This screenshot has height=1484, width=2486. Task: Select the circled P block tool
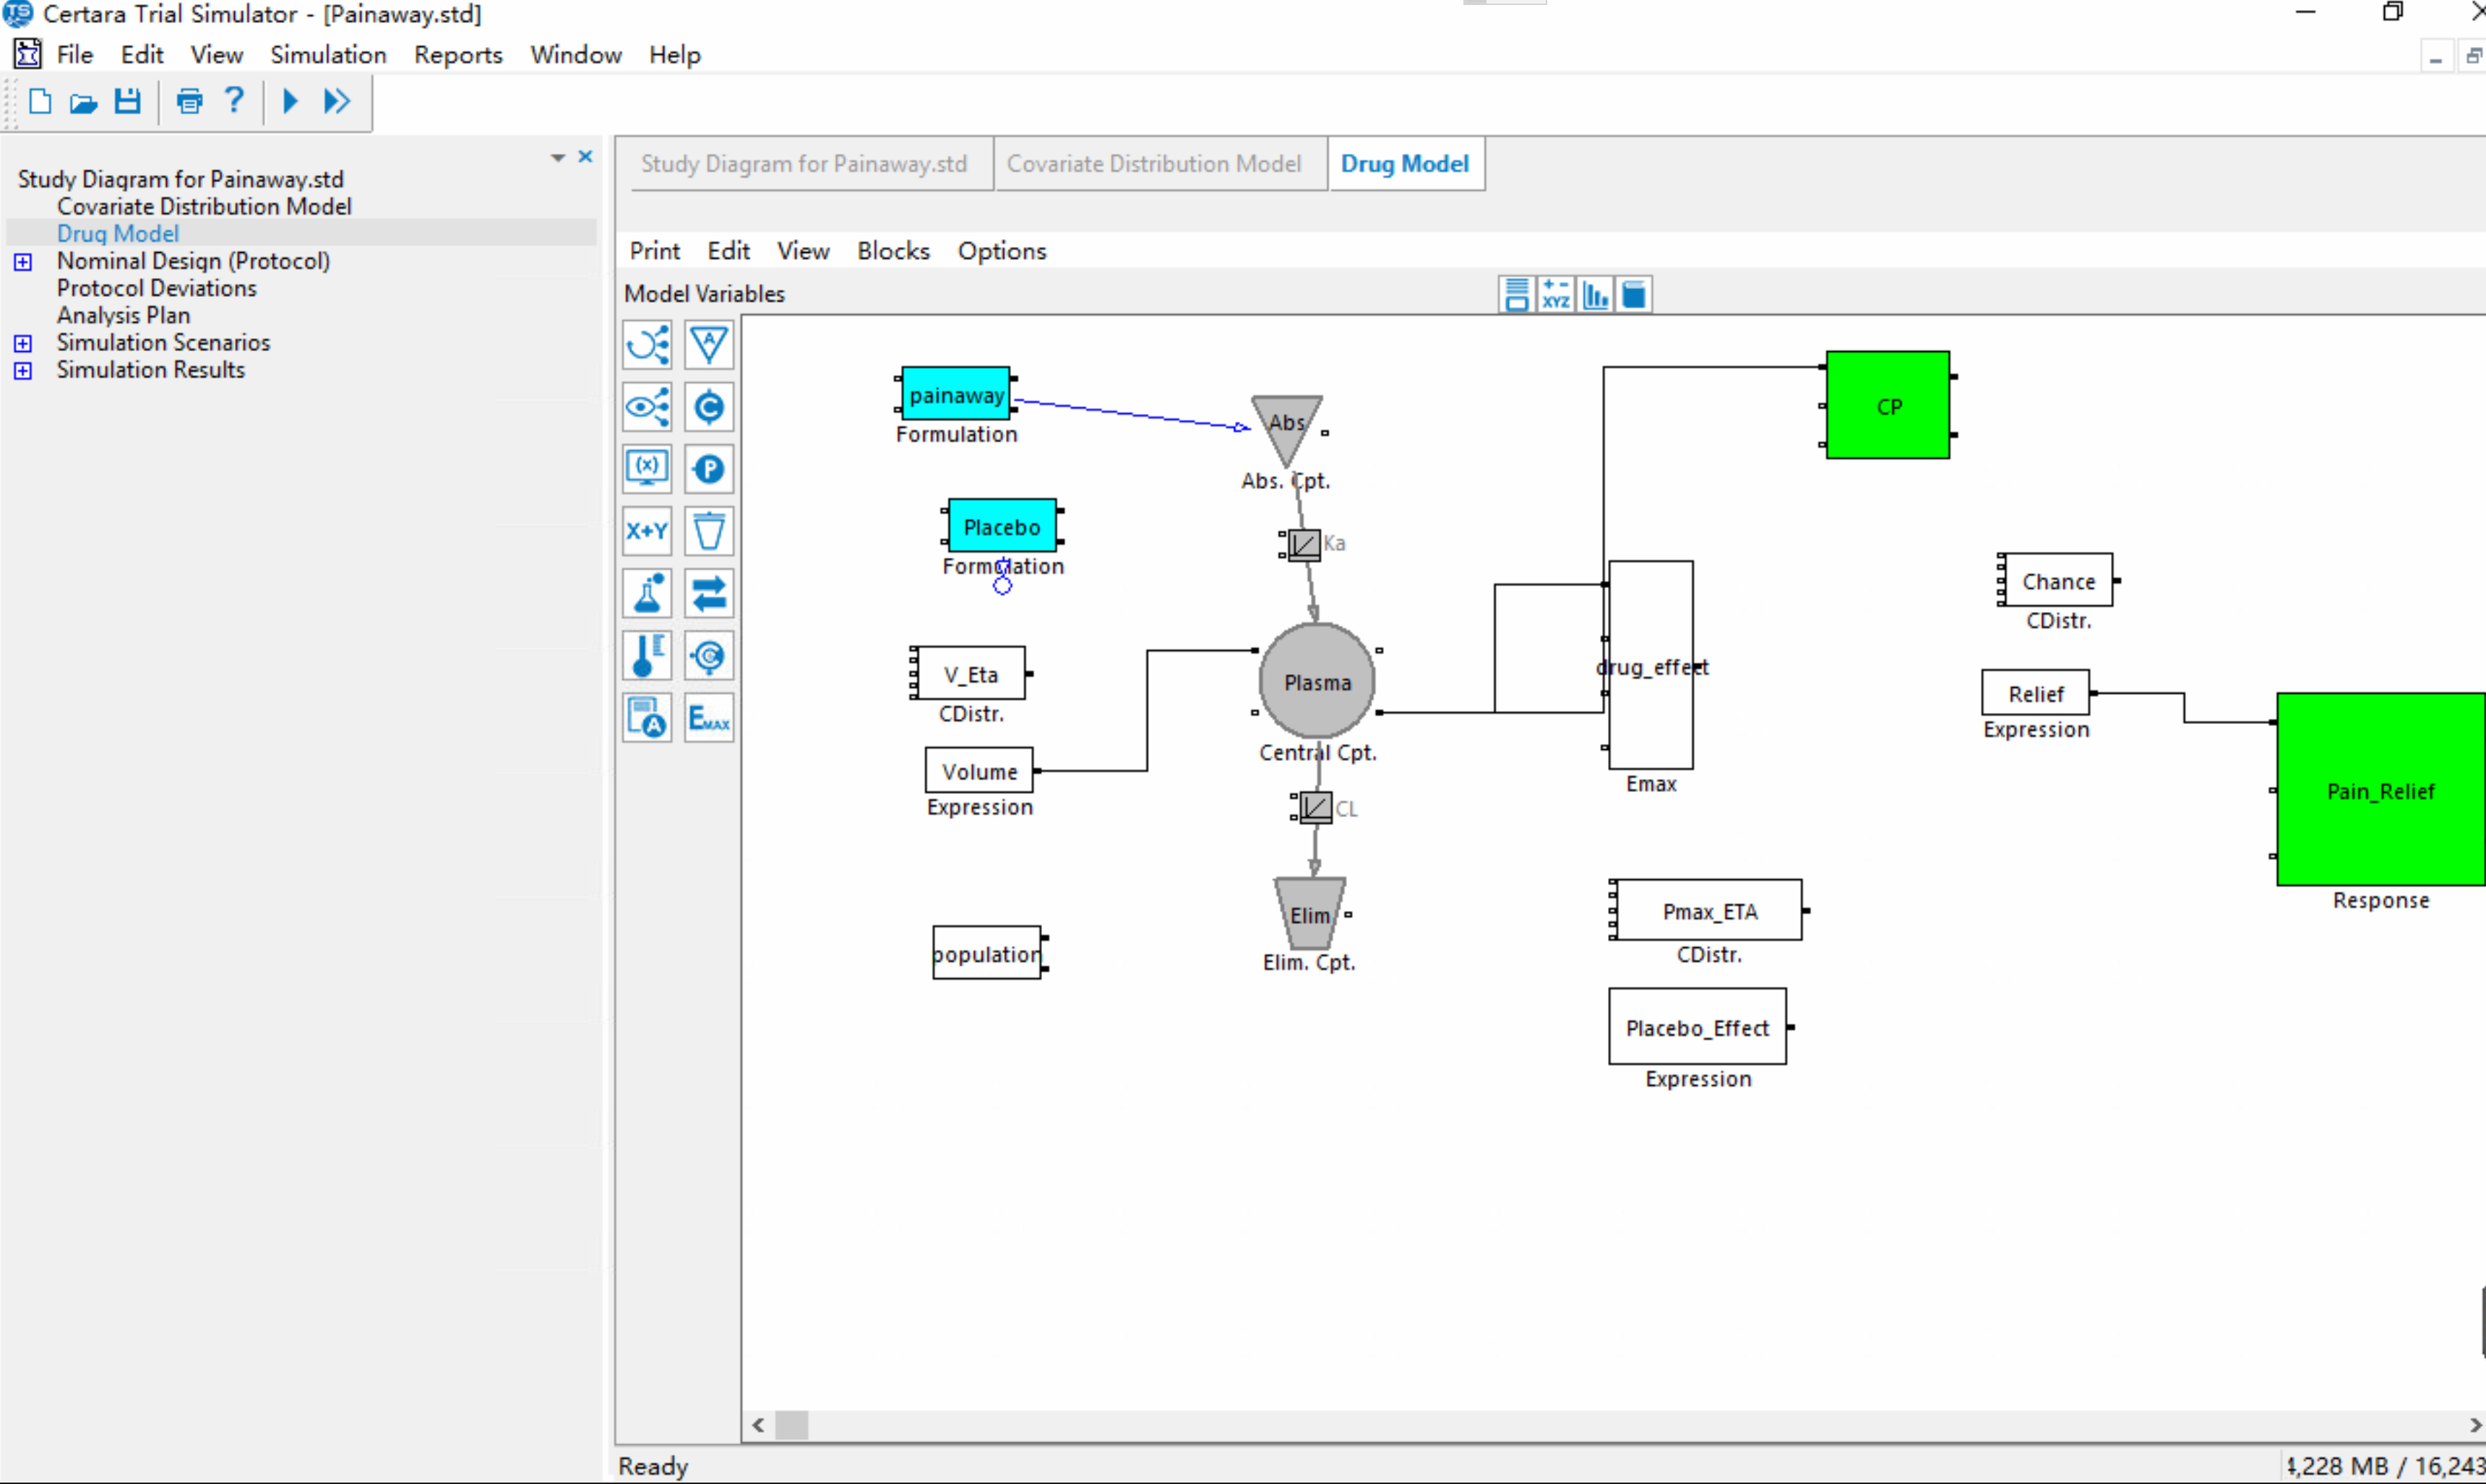(x=709, y=469)
